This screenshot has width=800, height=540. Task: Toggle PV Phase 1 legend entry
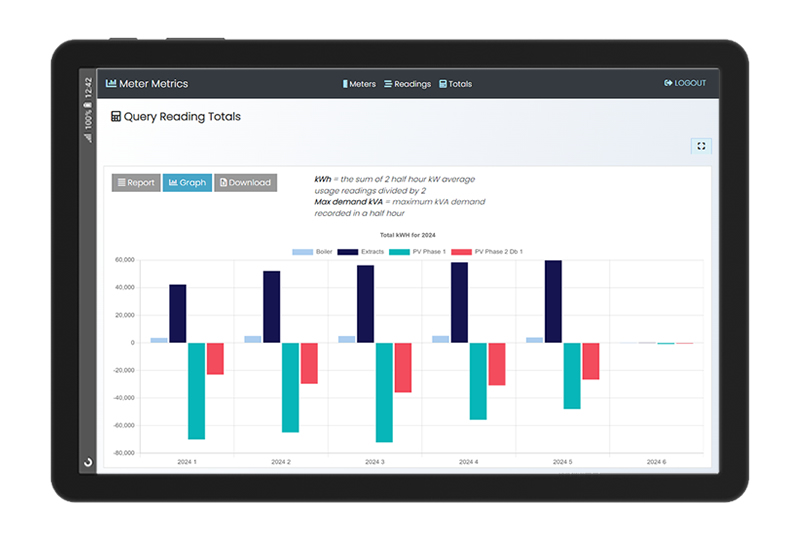point(417,252)
